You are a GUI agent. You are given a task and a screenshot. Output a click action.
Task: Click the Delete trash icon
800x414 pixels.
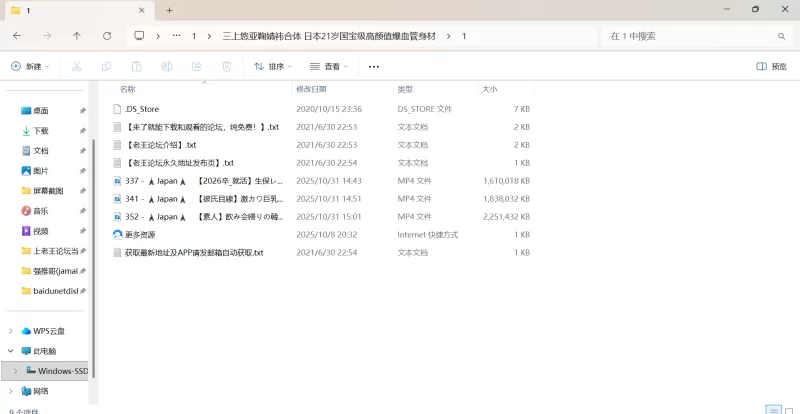(226, 67)
